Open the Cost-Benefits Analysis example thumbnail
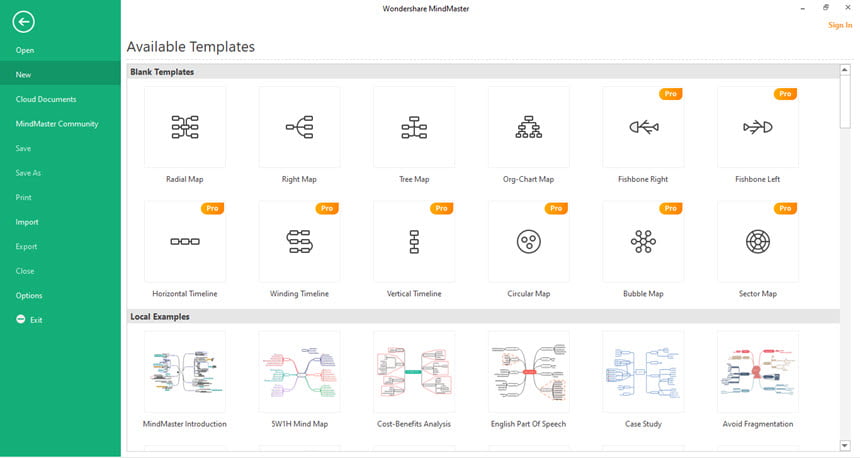 click(414, 371)
